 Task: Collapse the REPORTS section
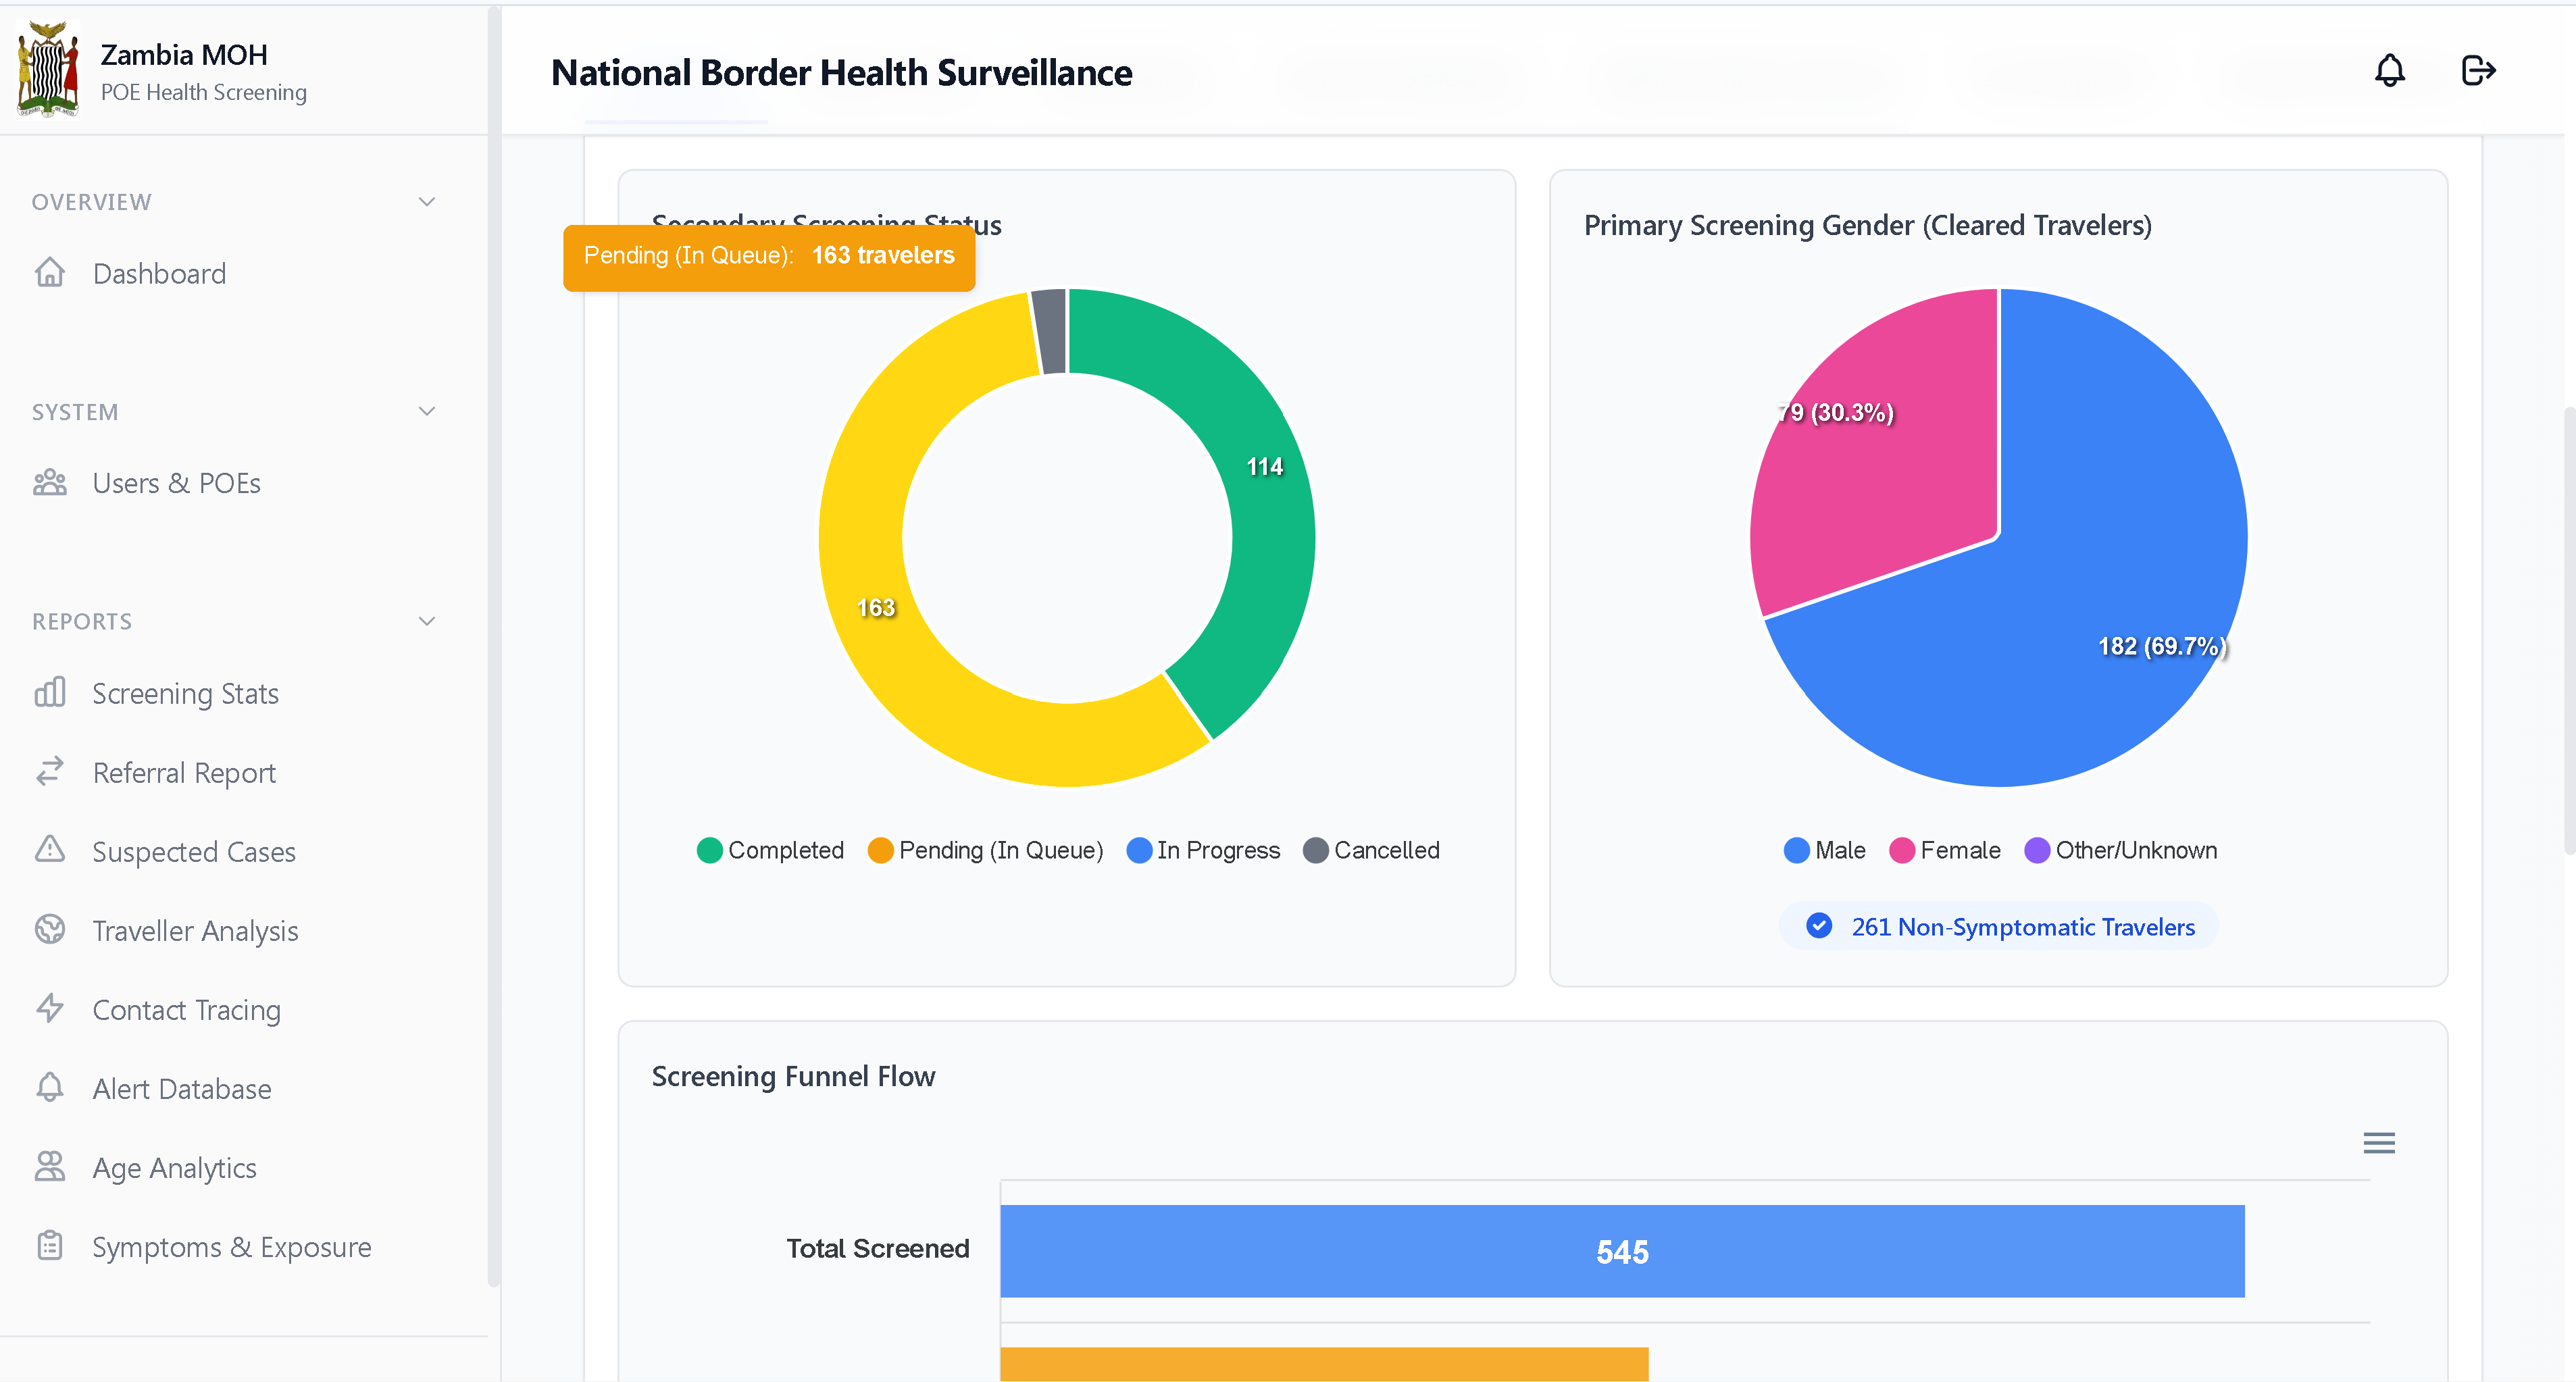click(x=427, y=620)
